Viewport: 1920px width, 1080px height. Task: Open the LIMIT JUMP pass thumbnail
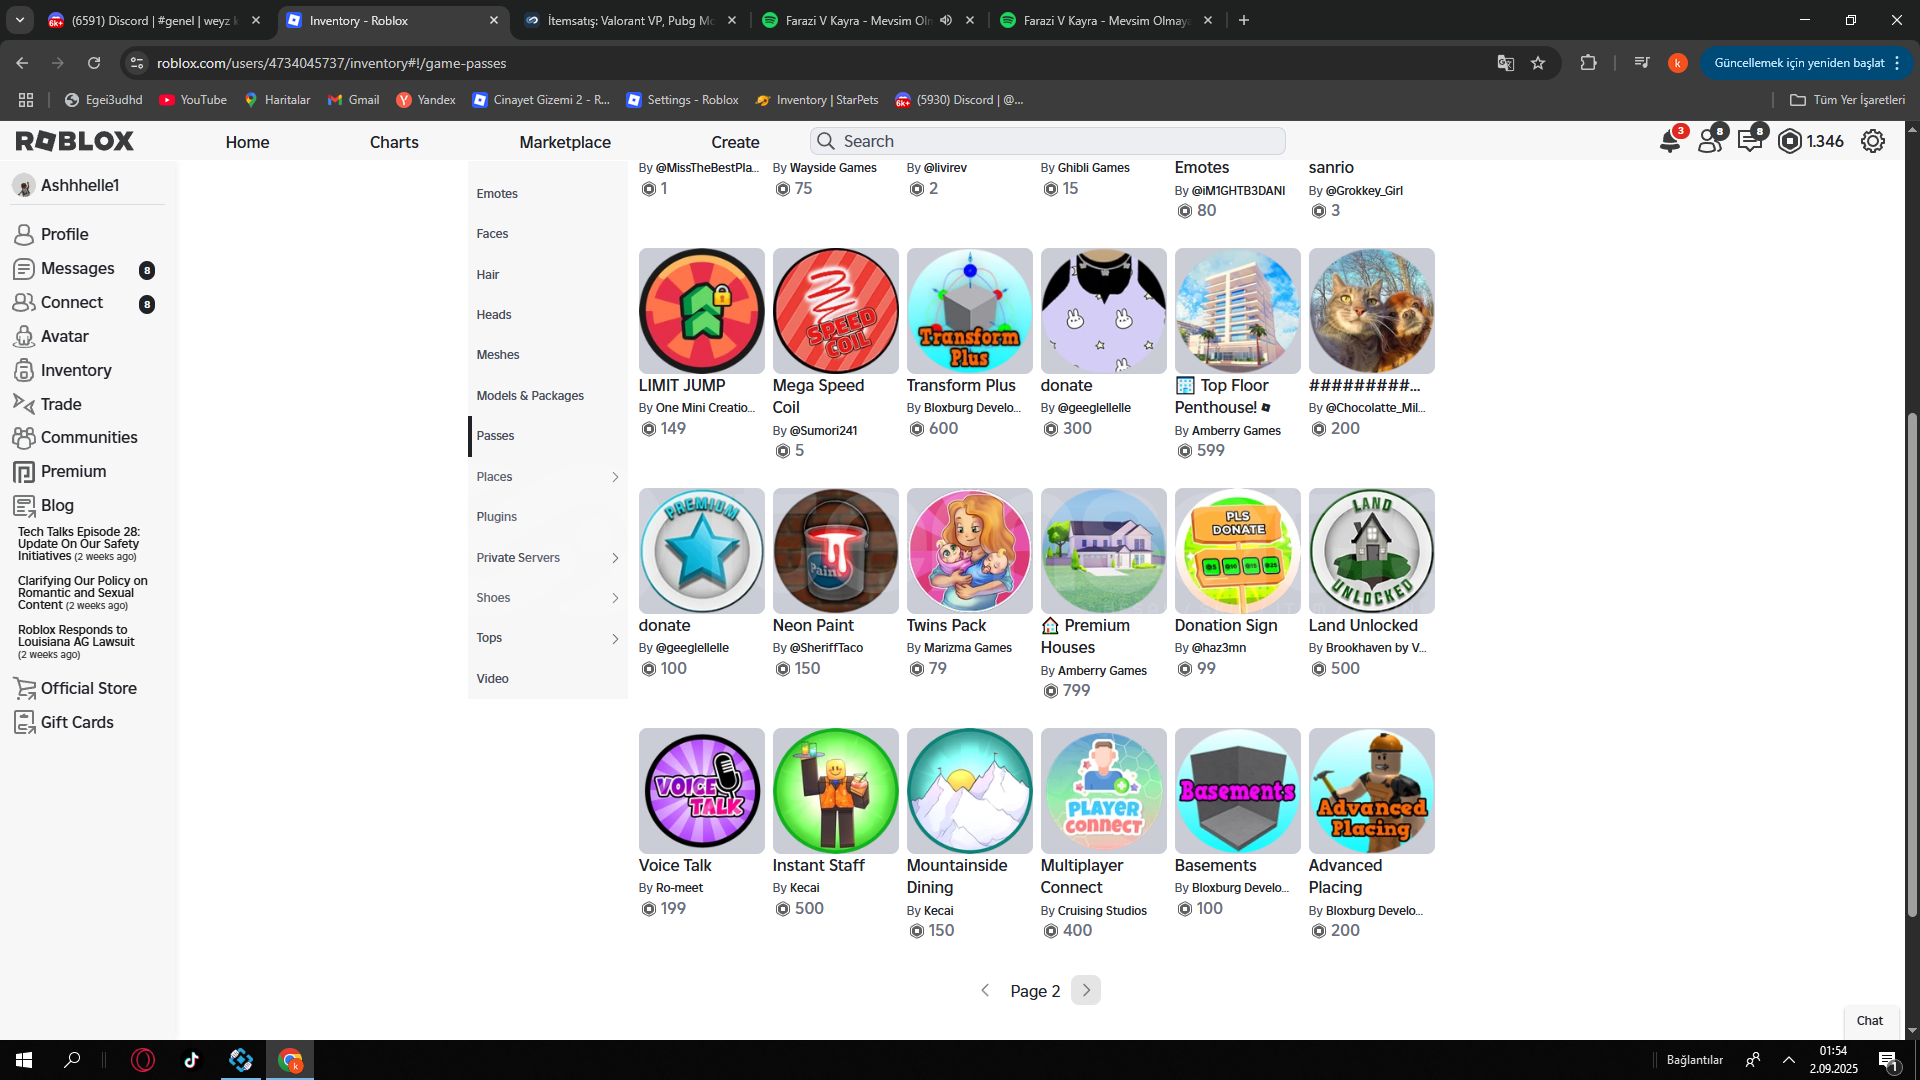[701, 311]
